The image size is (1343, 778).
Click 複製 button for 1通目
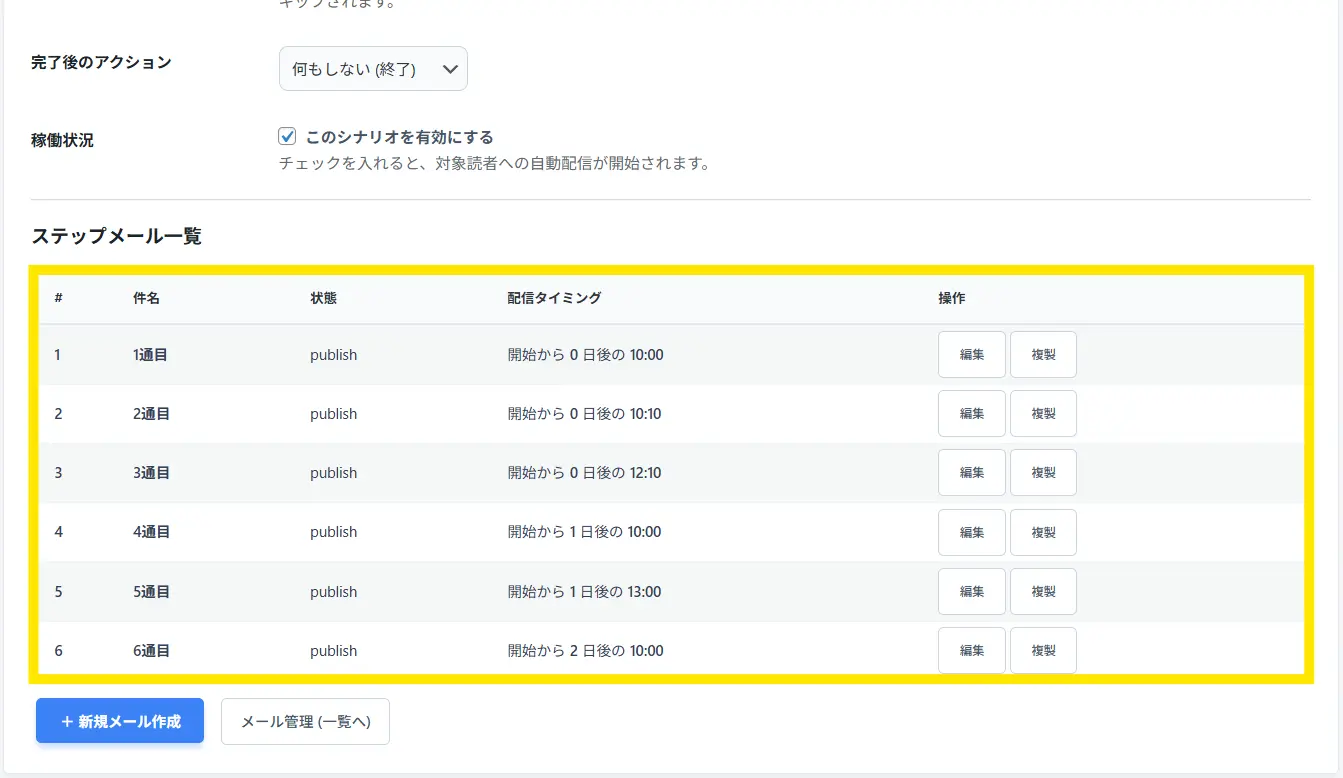(x=1043, y=355)
